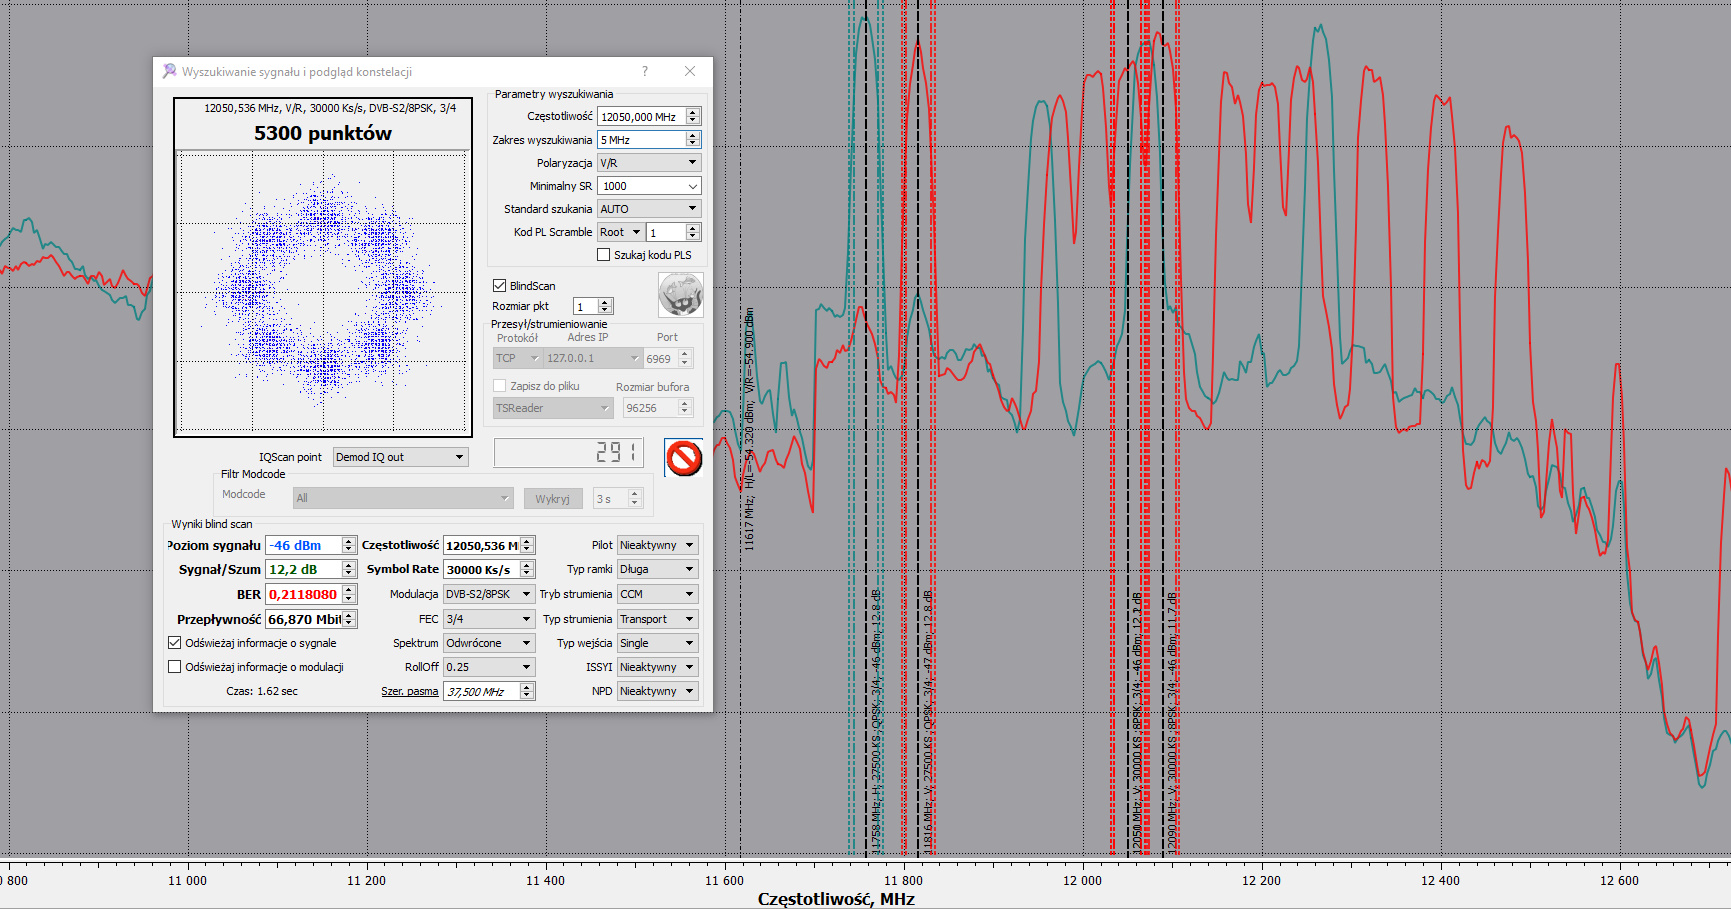The width and height of the screenshot is (1731, 909).
Task: Enable Szukaj kodu PLS checkbox
Action: click(604, 255)
